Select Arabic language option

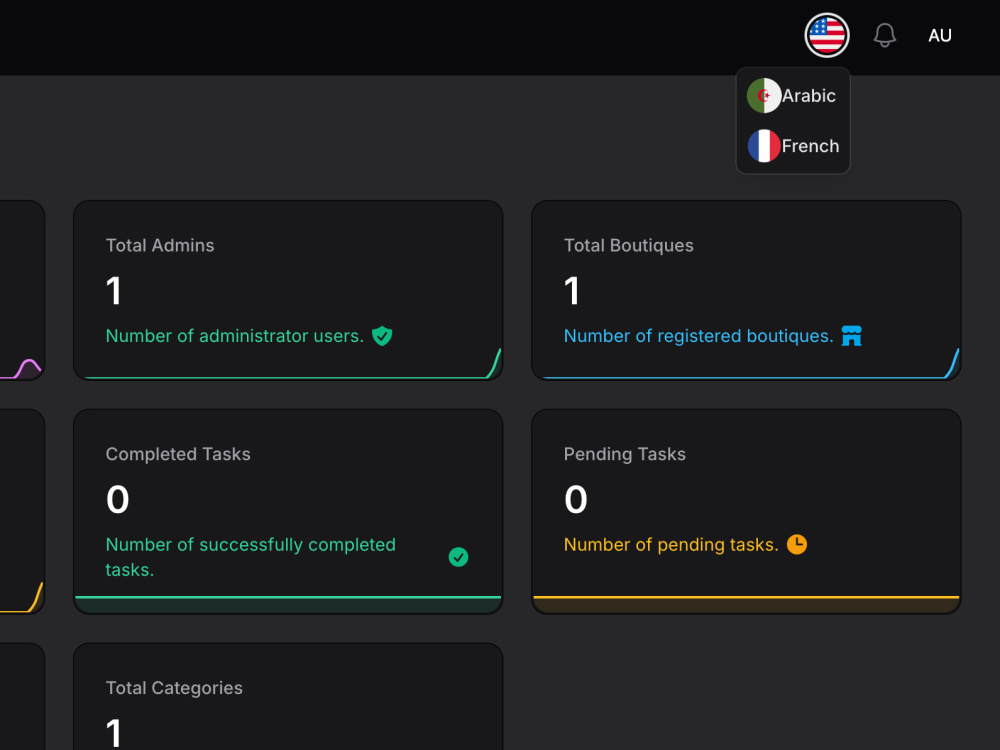(x=793, y=96)
